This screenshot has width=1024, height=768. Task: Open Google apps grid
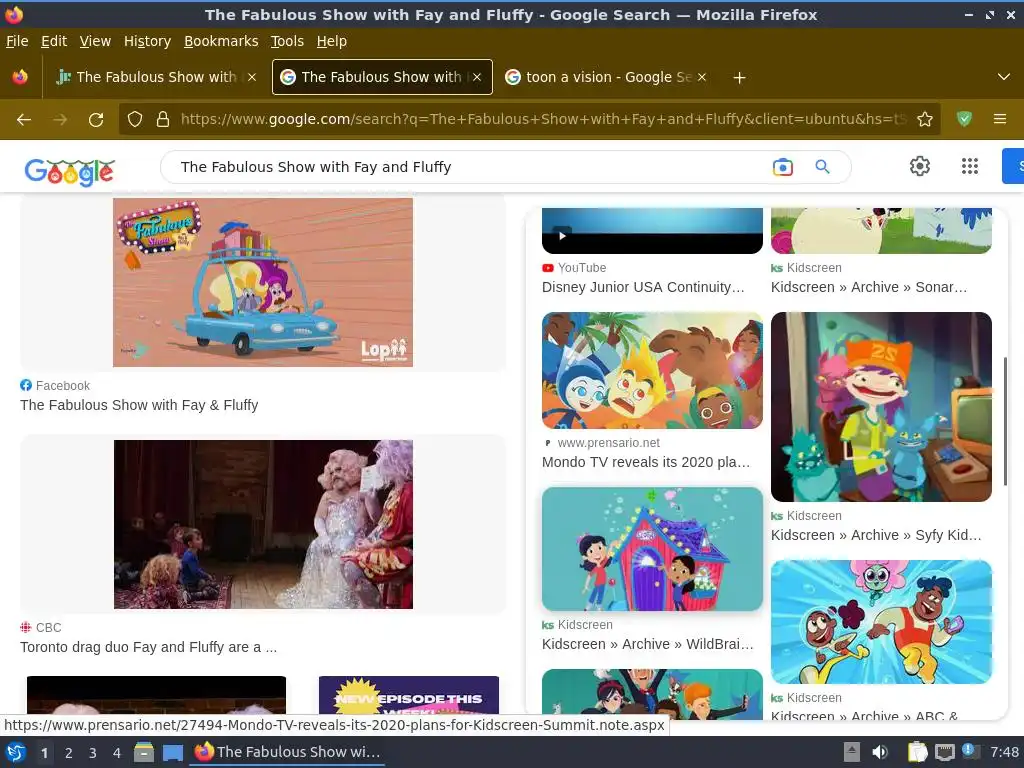pyautogui.click(x=970, y=166)
